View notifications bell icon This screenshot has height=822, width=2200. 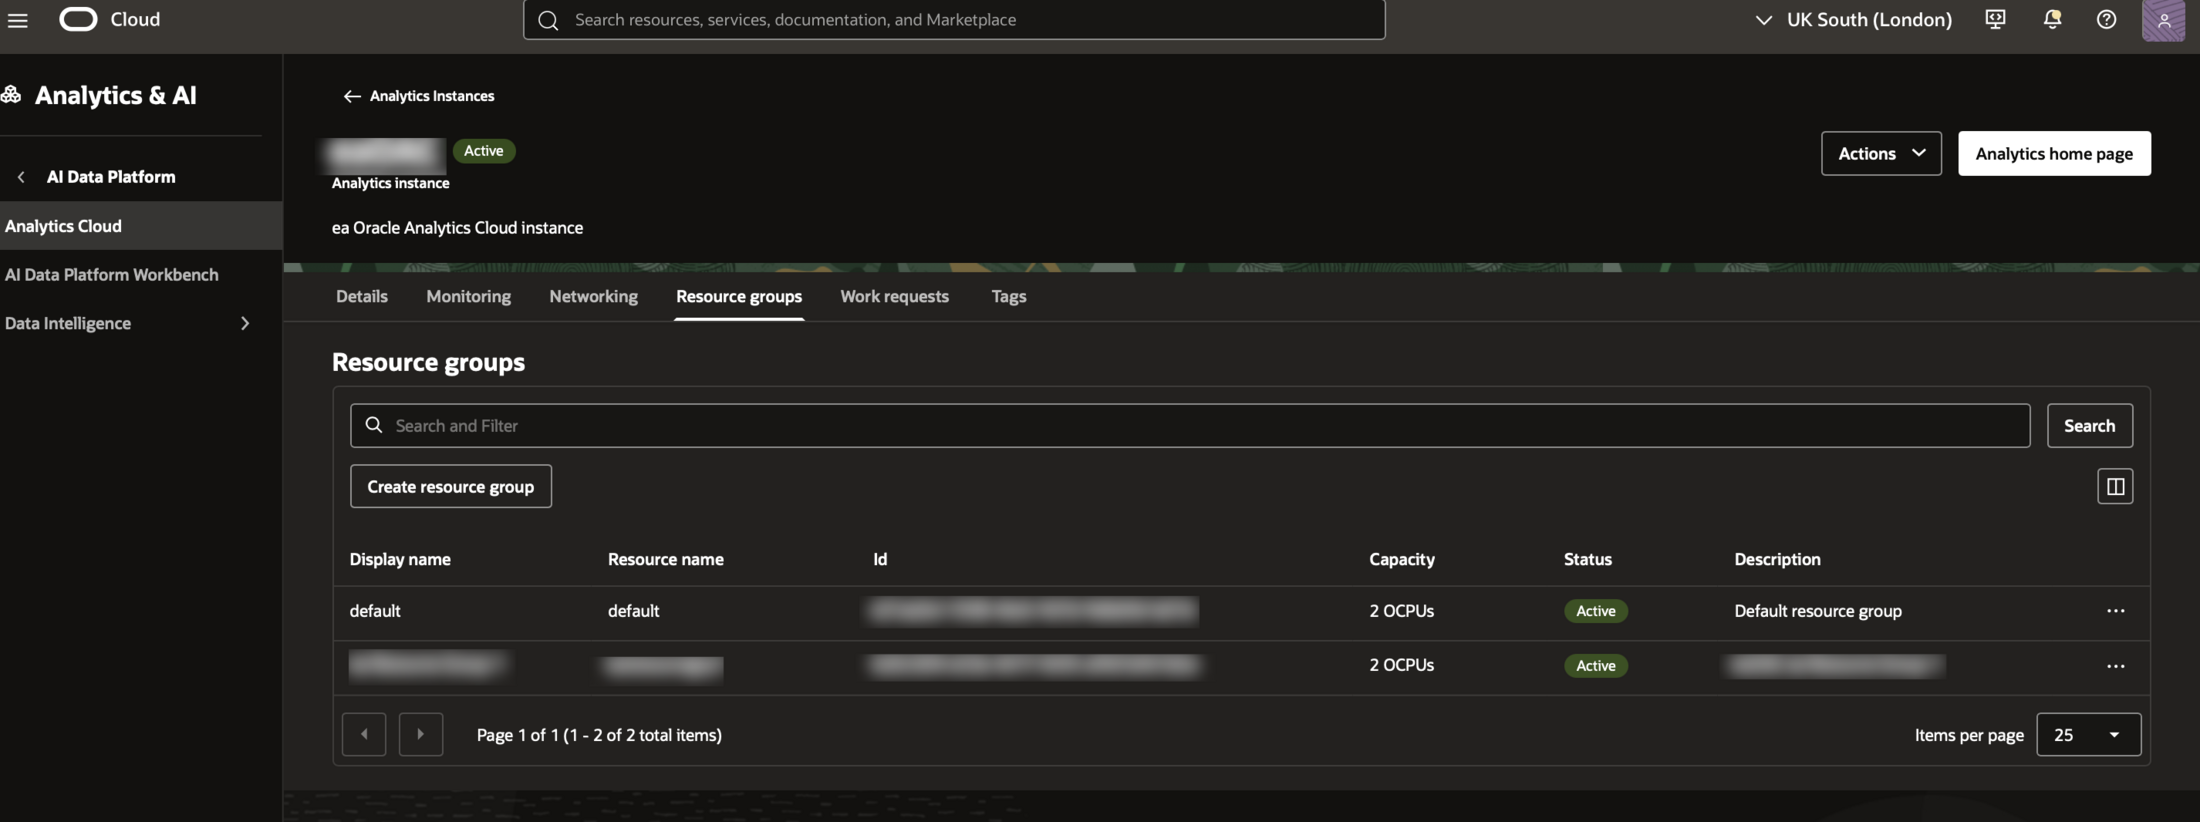[2052, 19]
